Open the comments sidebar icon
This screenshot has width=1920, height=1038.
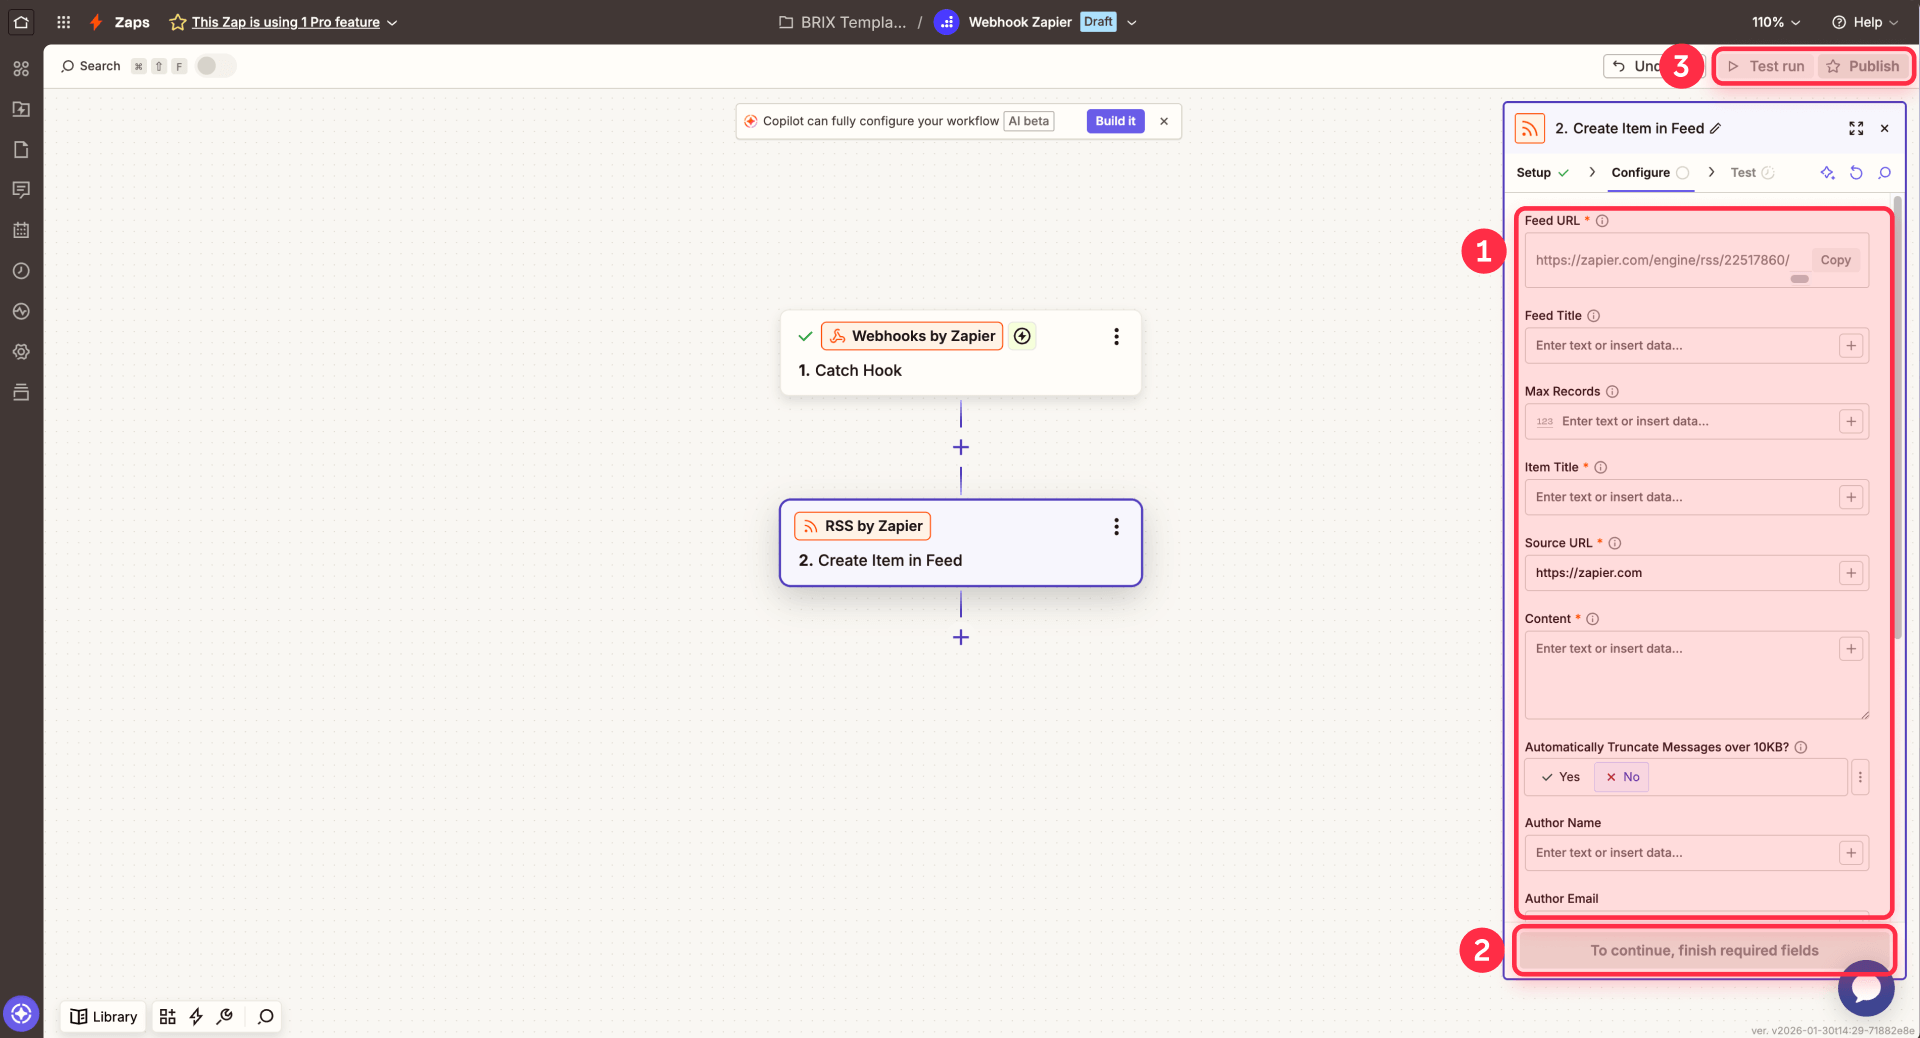(21, 190)
